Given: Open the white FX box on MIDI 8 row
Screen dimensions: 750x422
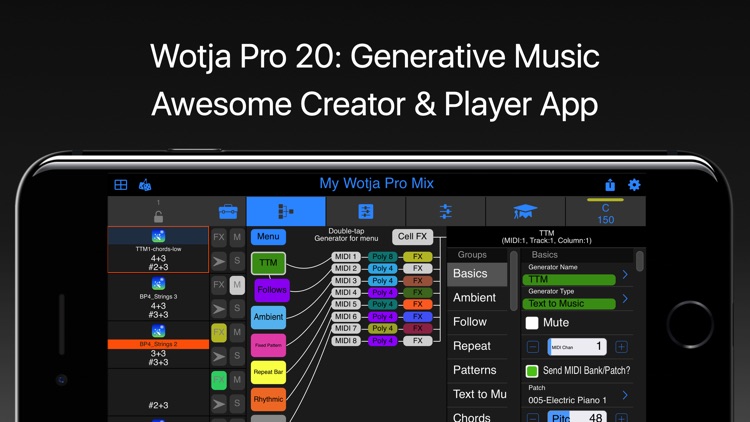Looking at the screenshot, I should 418,341.
